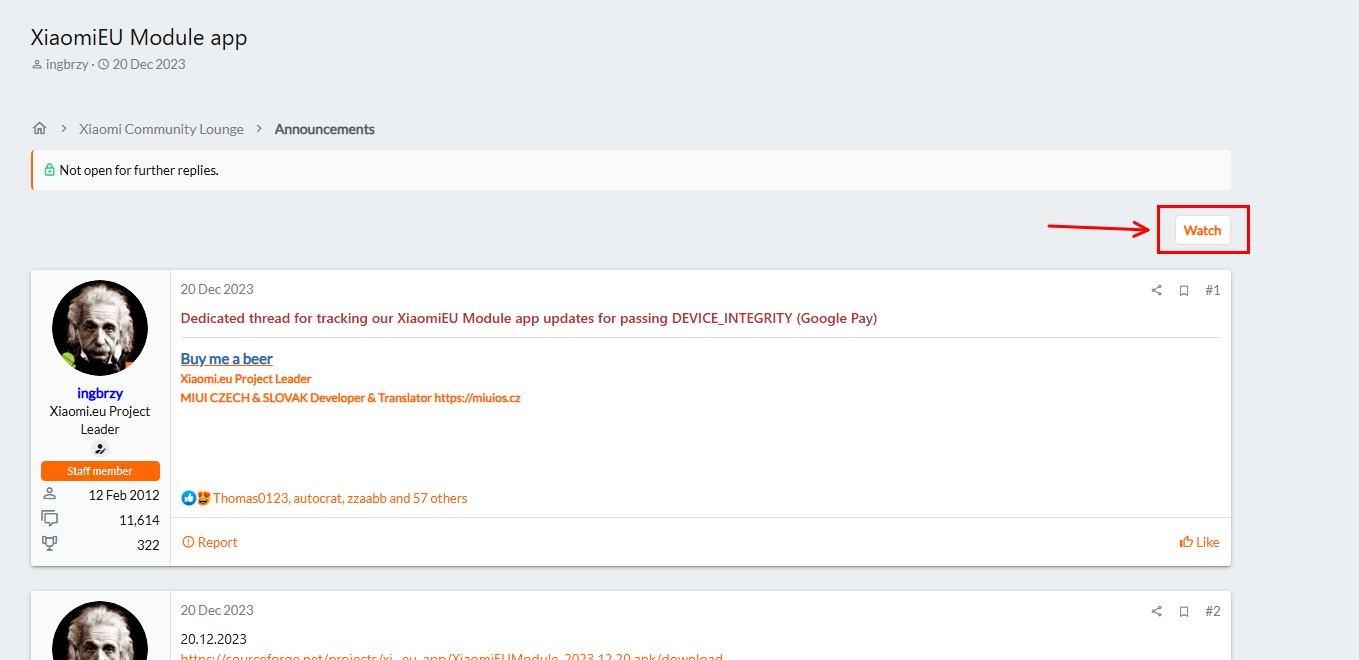The image size is (1359, 660).
Task: Click the clock icon under the thread title
Action: 103,65
